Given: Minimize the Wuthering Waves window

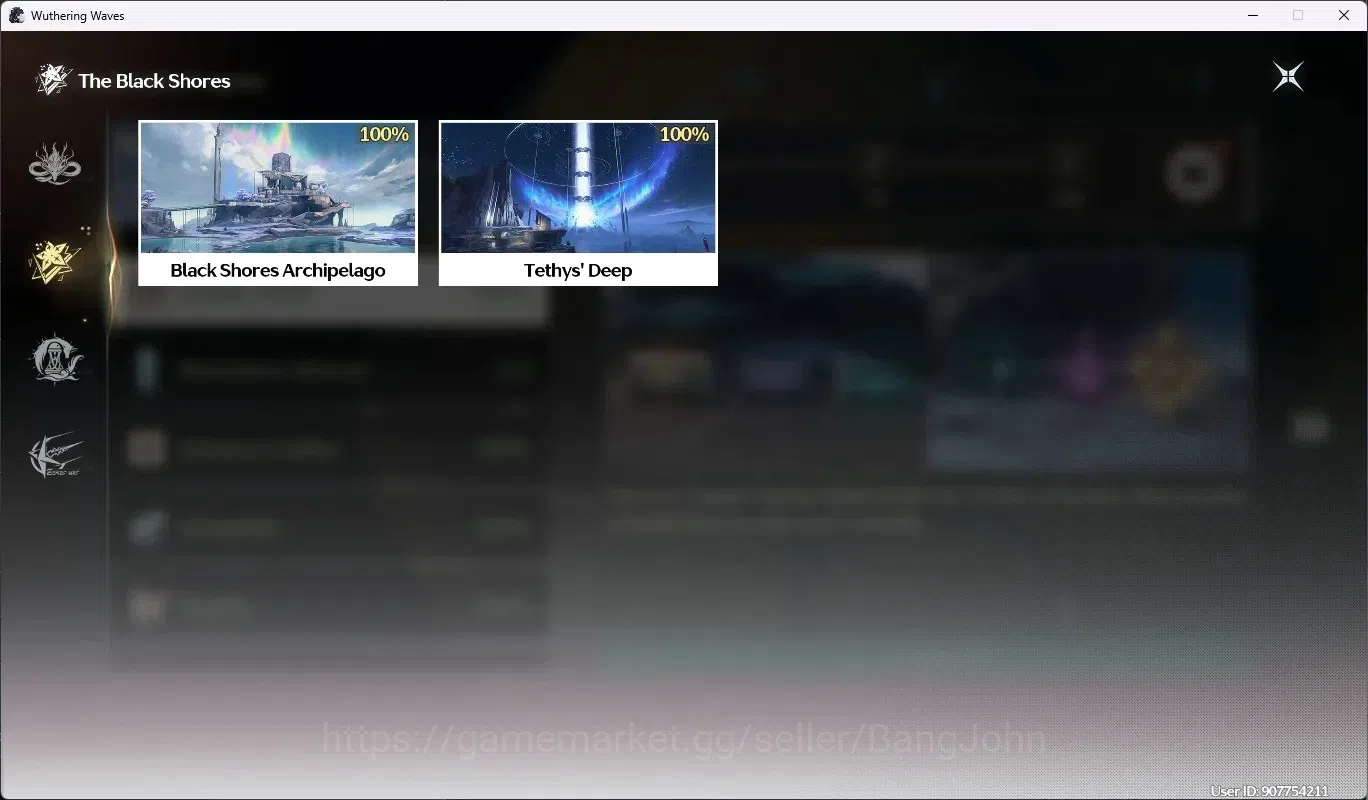Looking at the screenshot, I should pyautogui.click(x=1252, y=15).
